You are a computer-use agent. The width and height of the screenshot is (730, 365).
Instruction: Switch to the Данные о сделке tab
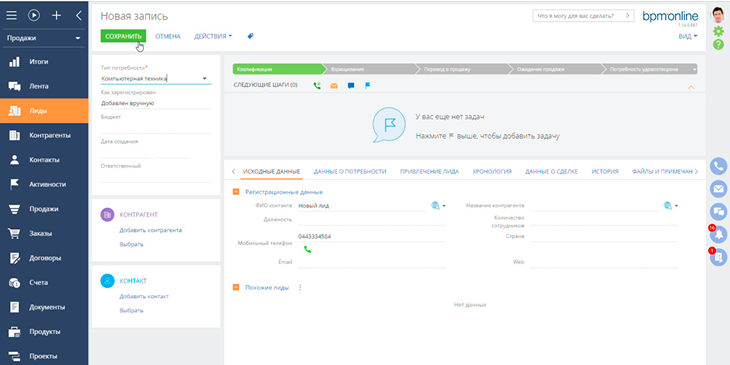pos(551,171)
